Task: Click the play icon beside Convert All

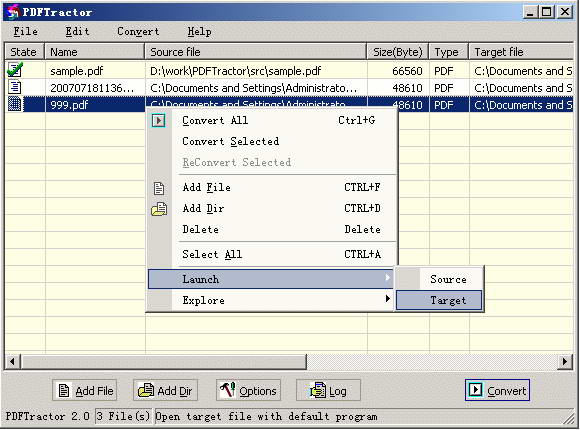Action: (x=159, y=121)
